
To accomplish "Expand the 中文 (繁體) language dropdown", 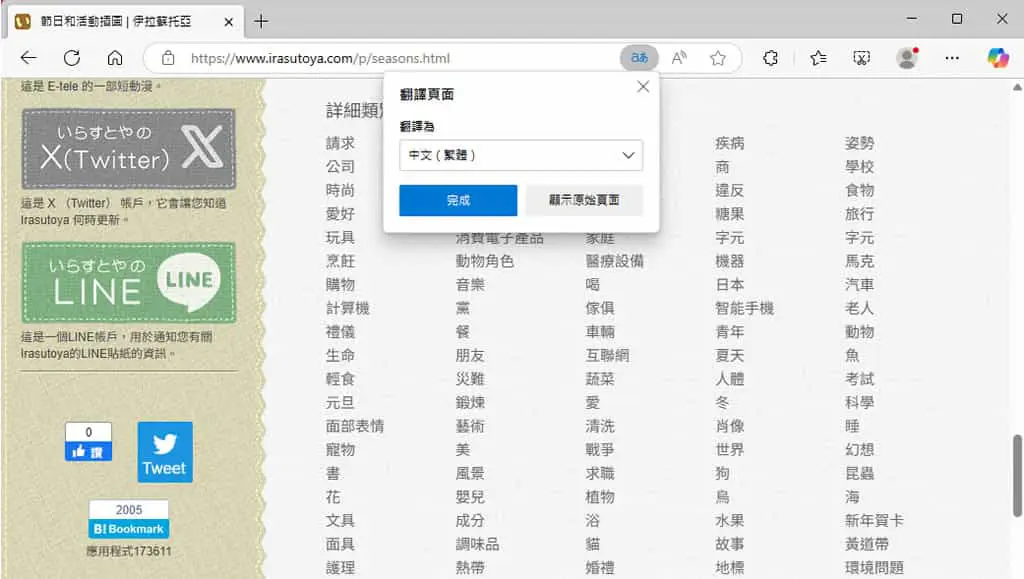I will click(520, 155).
